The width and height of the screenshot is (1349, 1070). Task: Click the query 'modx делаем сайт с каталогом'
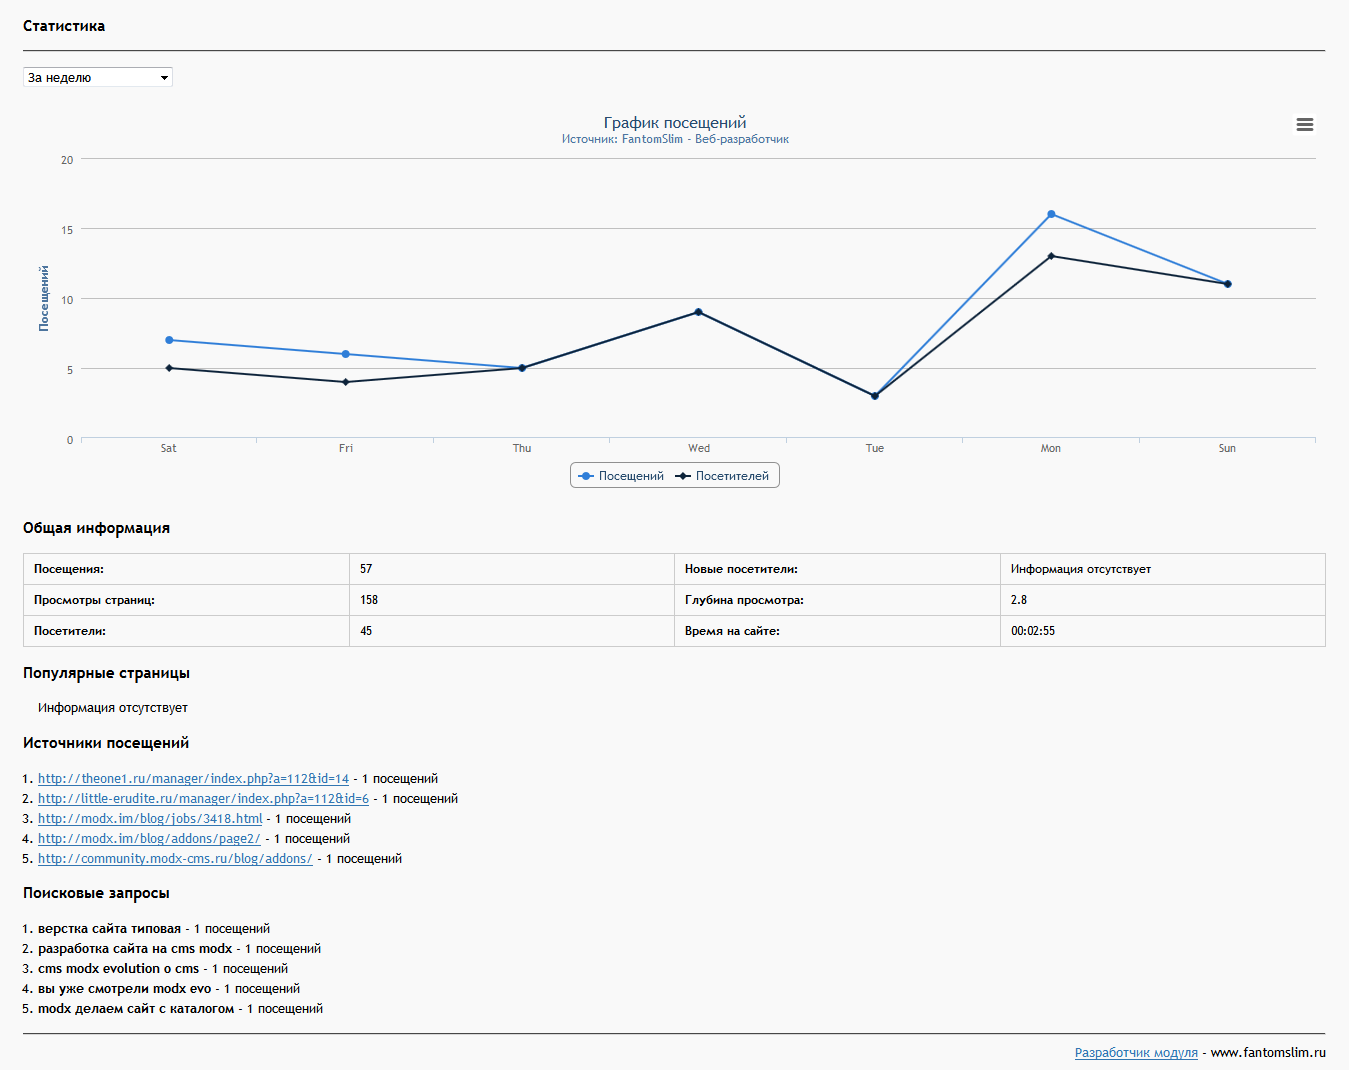tap(136, 1009)
